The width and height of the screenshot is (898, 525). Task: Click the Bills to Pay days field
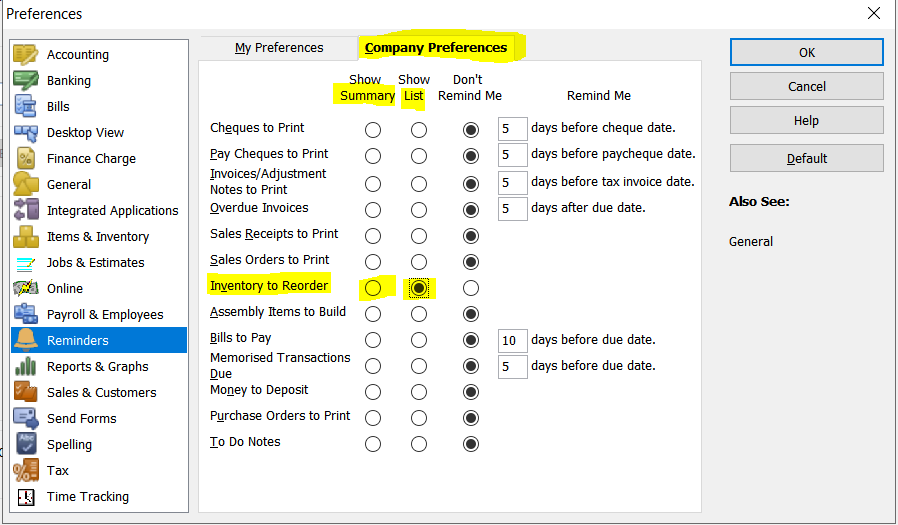coord(512,341)
